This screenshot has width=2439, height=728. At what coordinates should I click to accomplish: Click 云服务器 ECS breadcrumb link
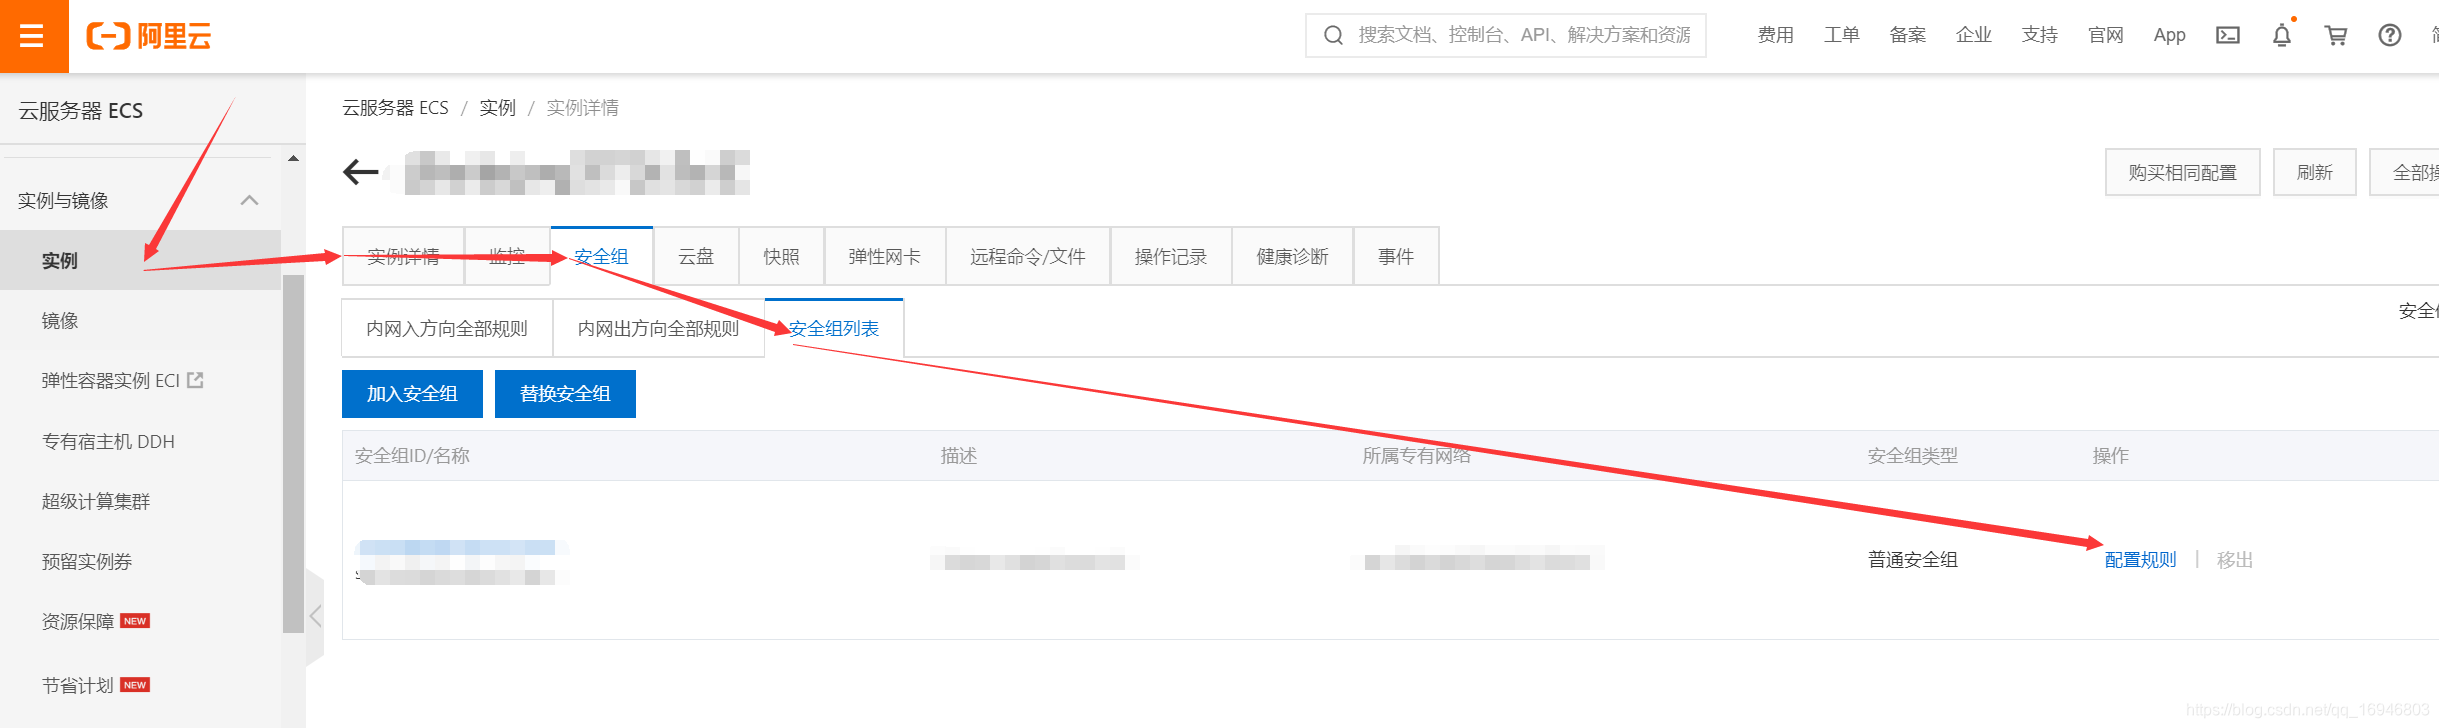(x=395, y=107)
